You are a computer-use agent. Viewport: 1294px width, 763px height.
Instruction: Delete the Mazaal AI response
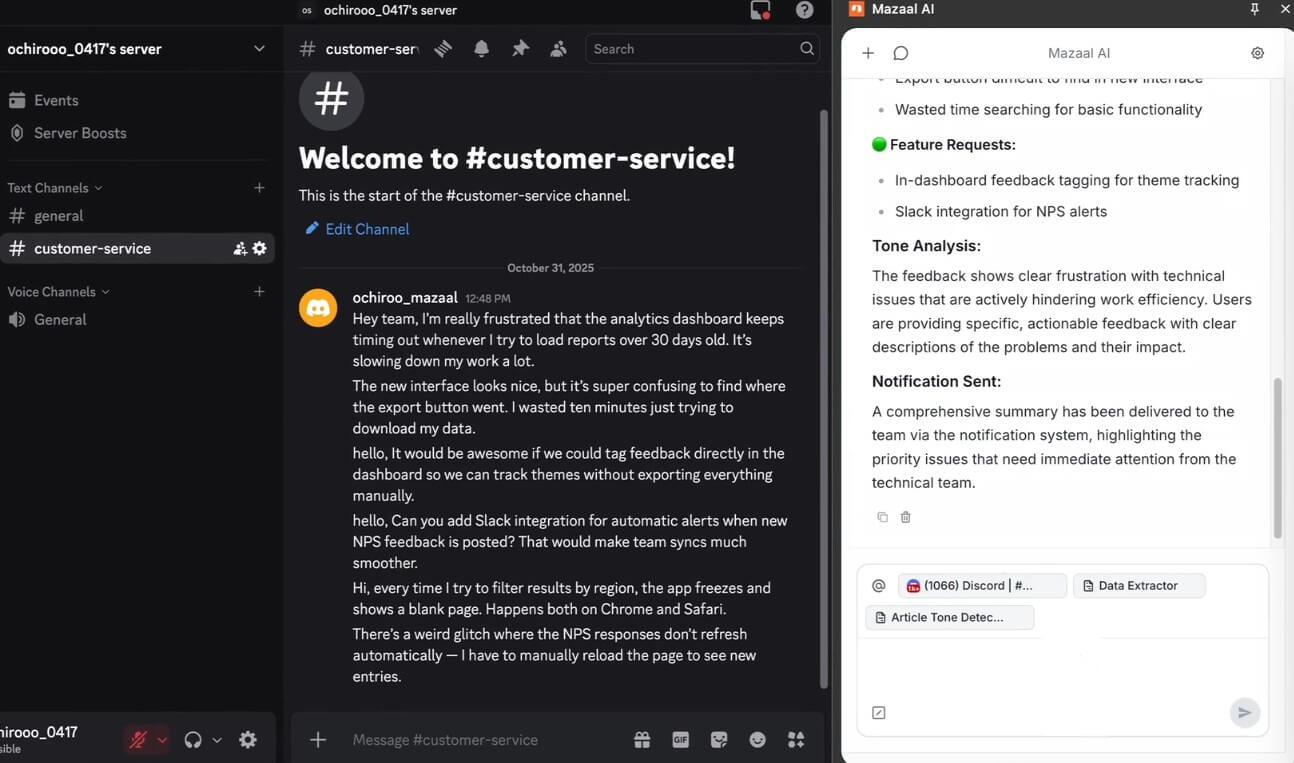coord(906,517)
